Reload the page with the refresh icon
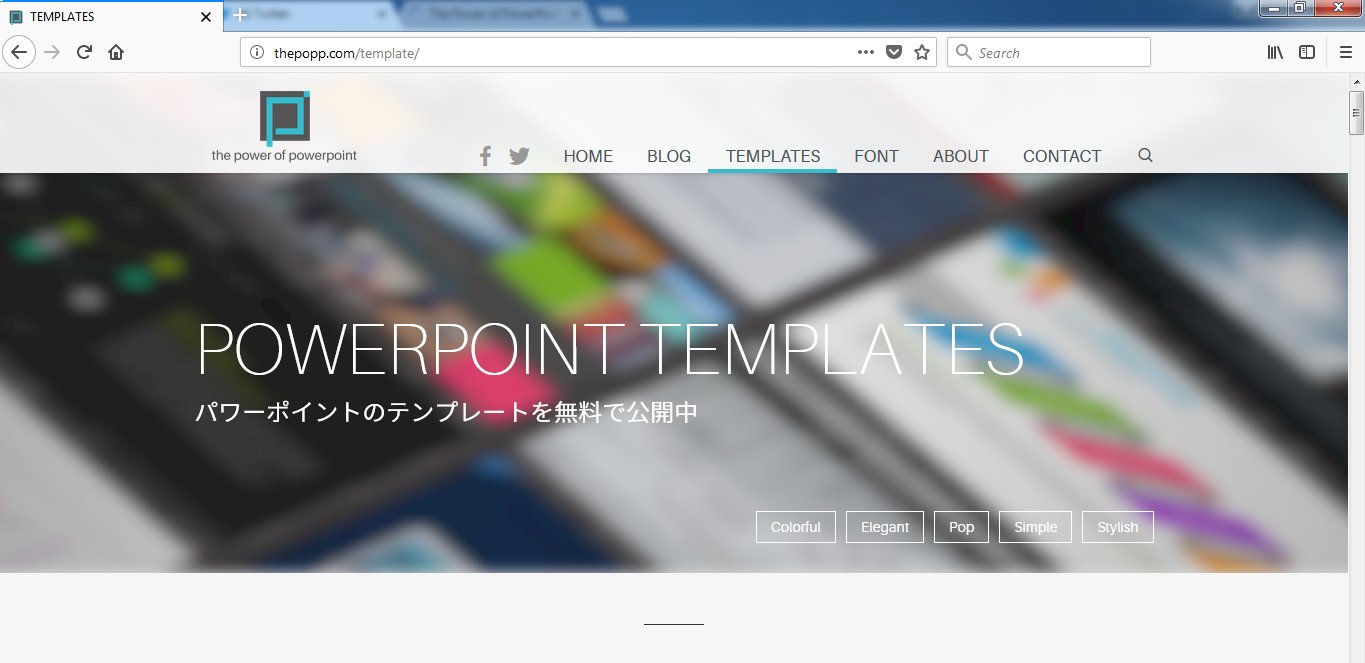1365x663 pixels. click(x=84, y=52)
